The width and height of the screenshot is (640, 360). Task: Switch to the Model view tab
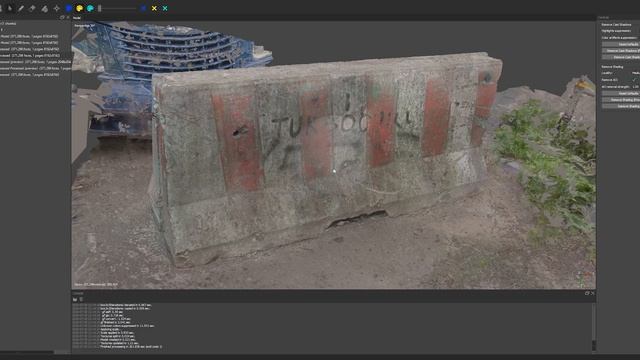point(77,18)
